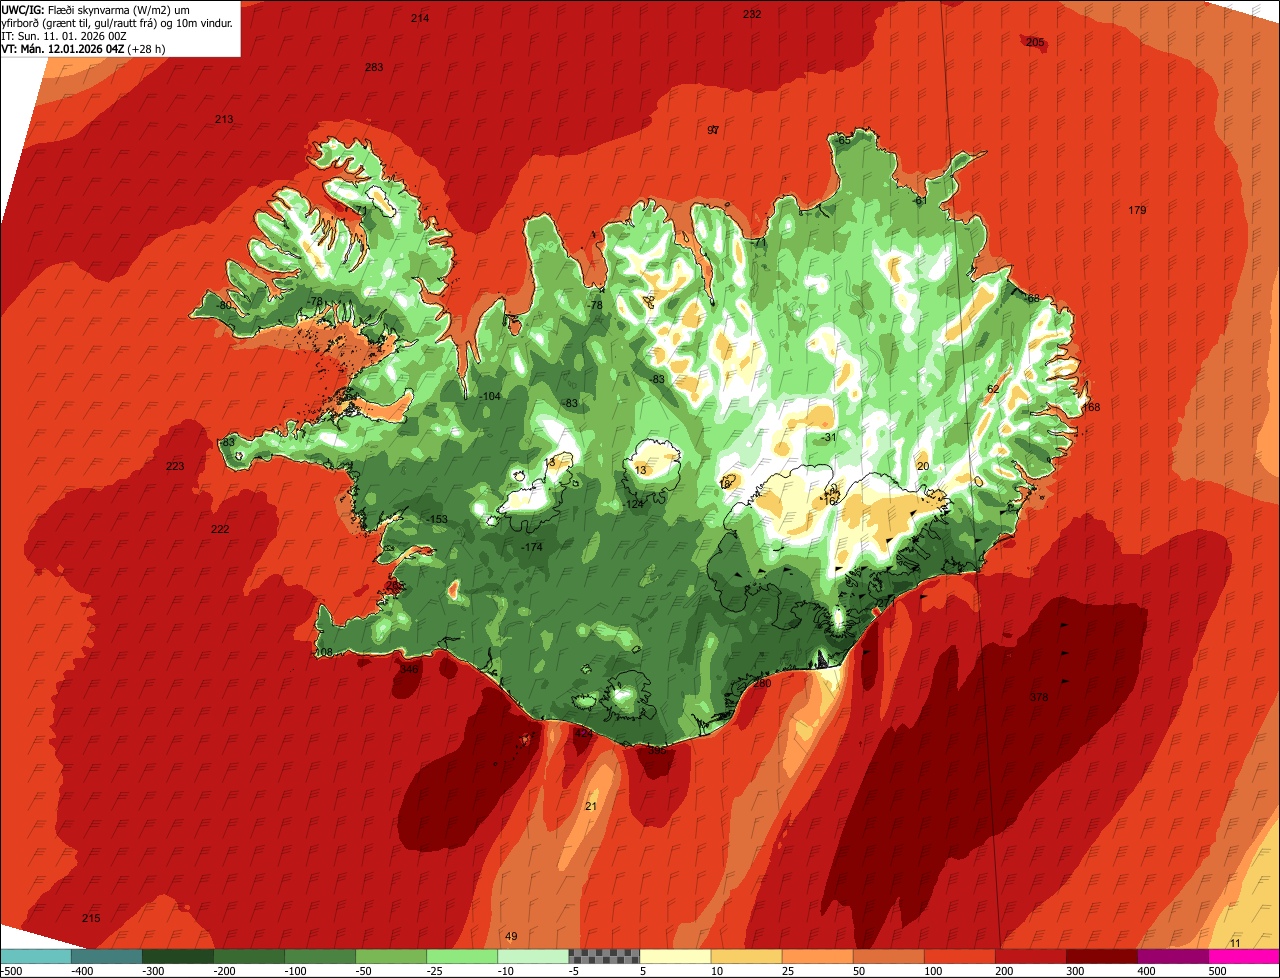Select the map value '378'

coord(1038,697)
